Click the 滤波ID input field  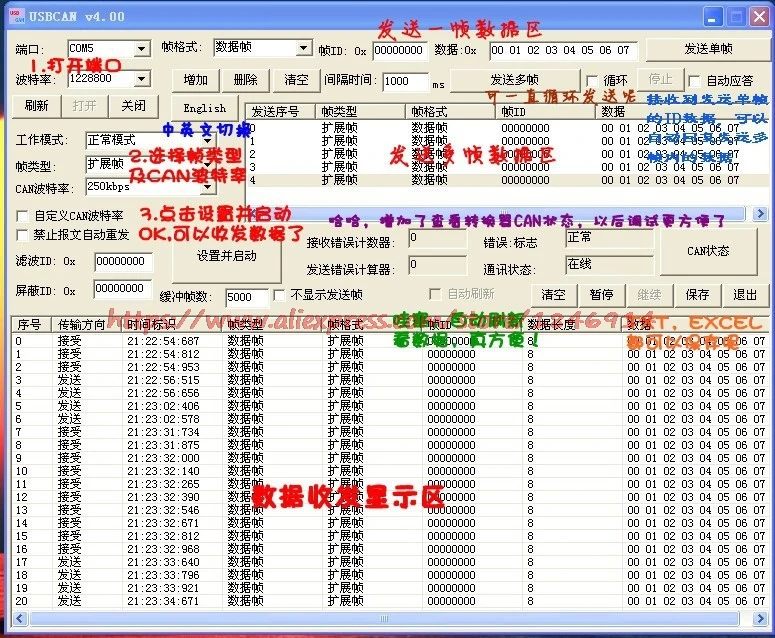[x=124, y=261]
